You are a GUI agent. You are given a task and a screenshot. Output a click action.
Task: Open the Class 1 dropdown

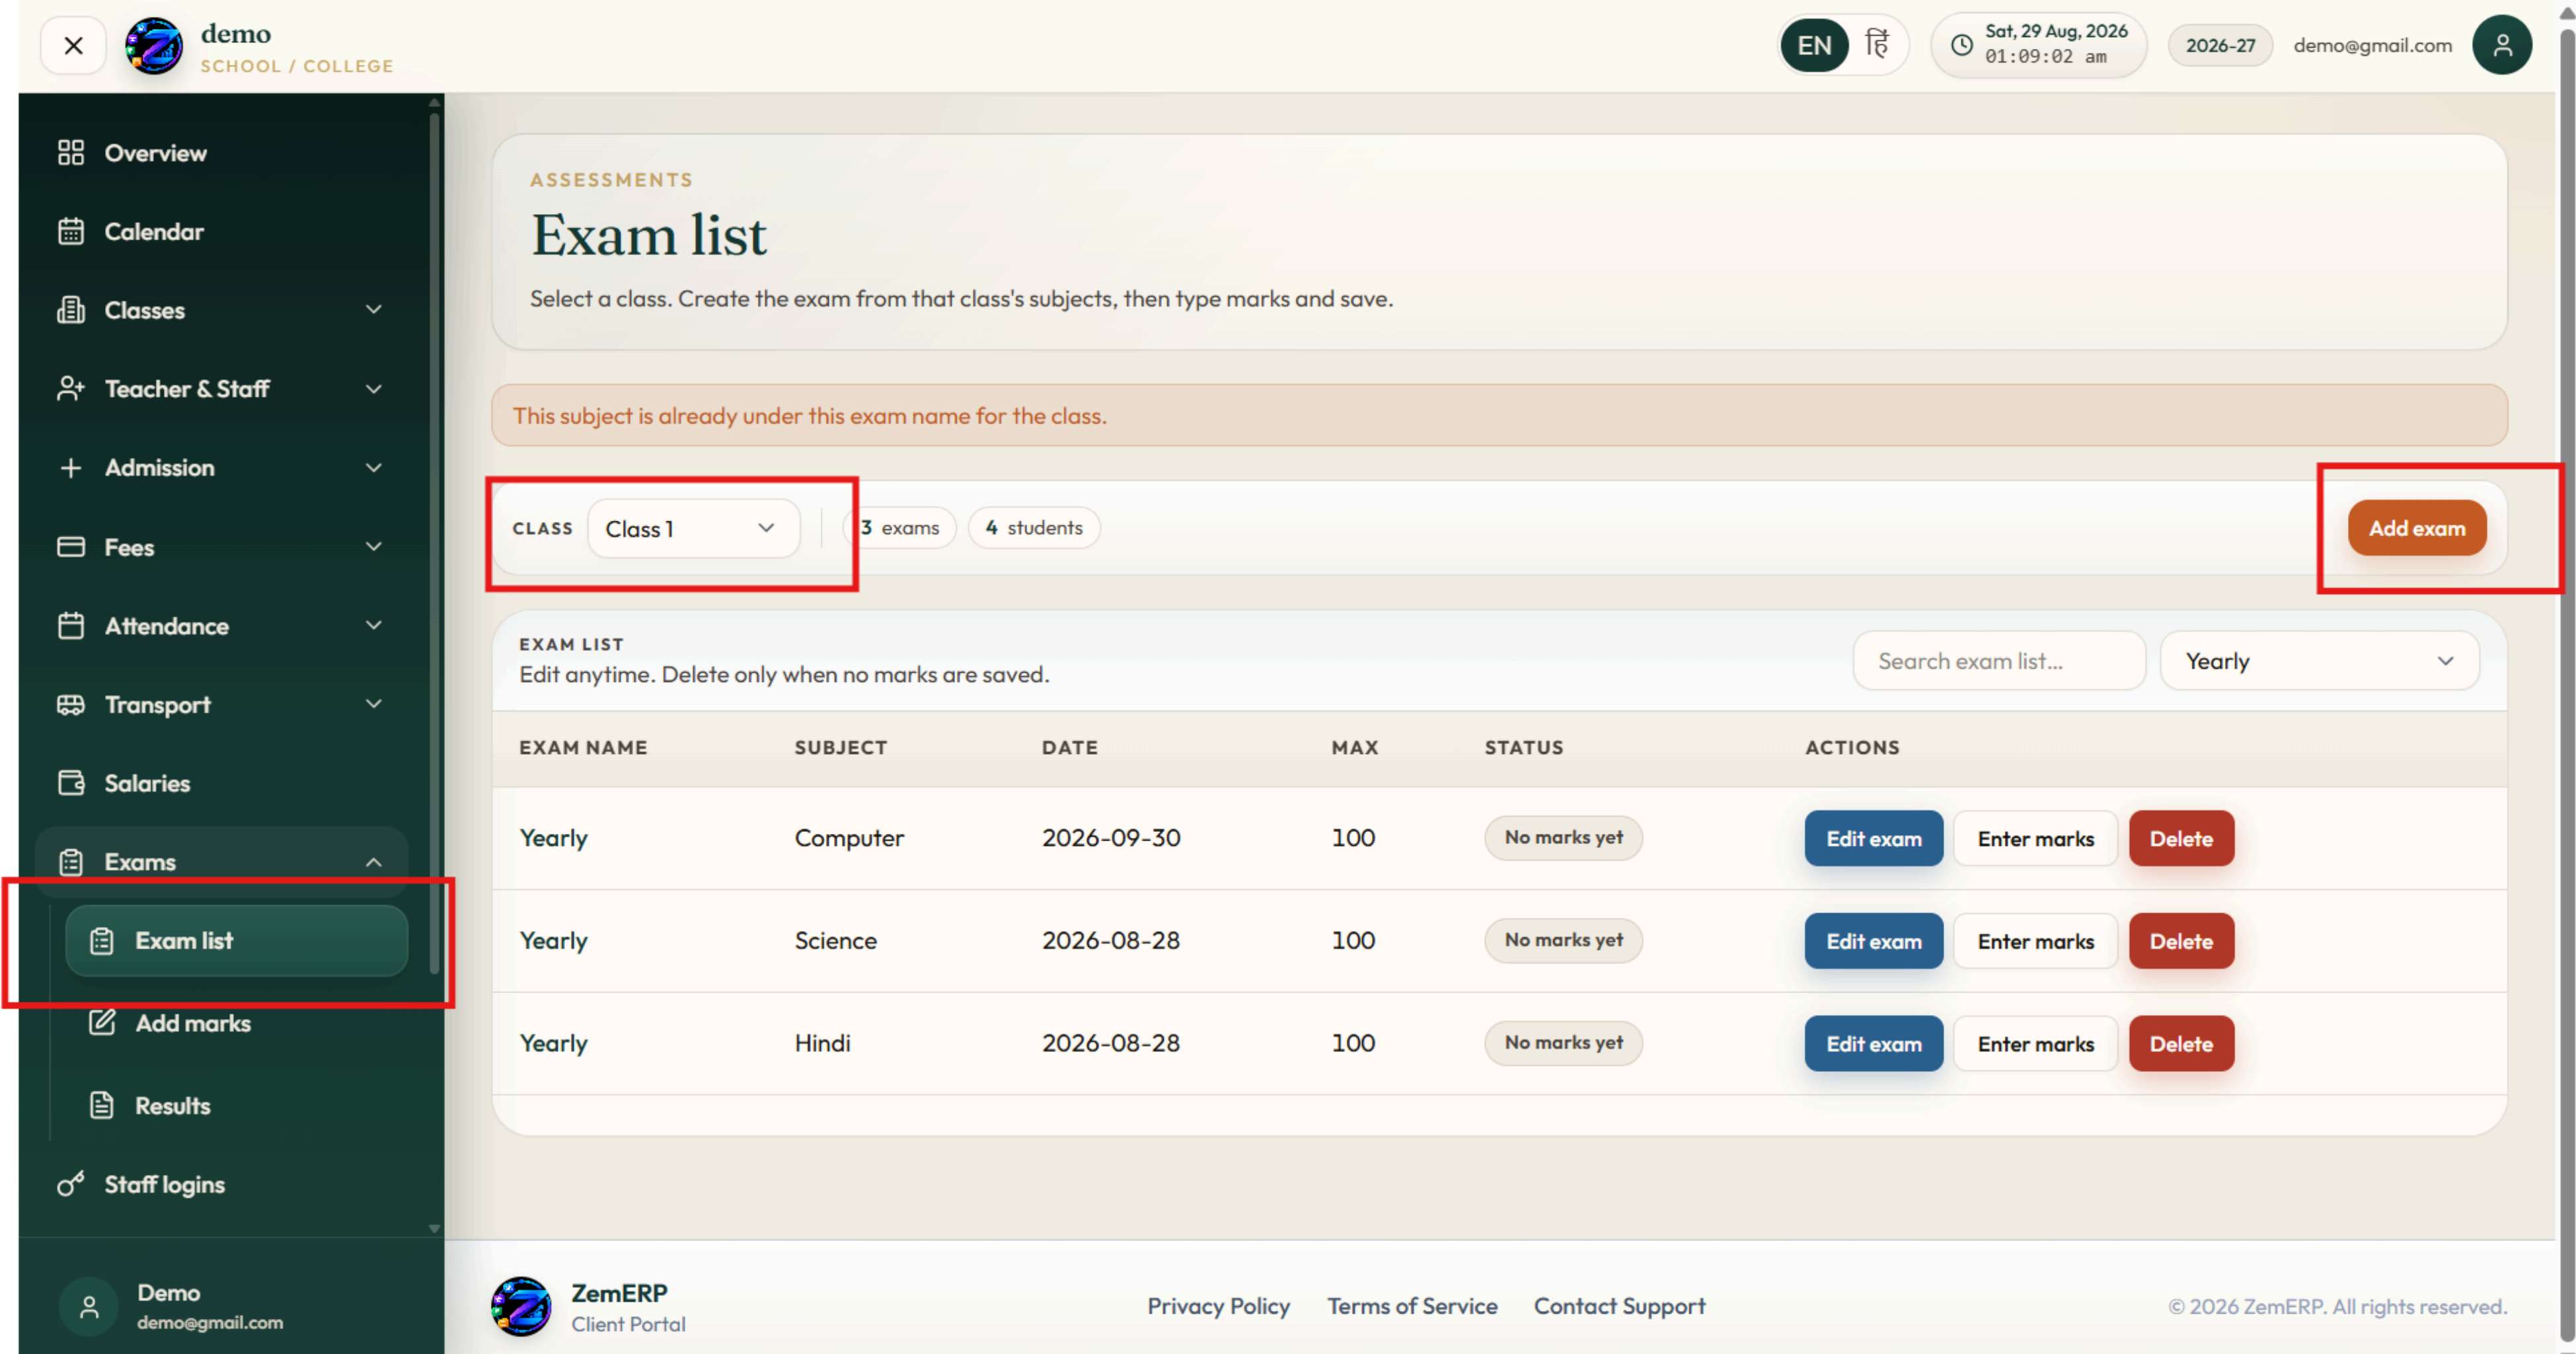click(693, 528)
